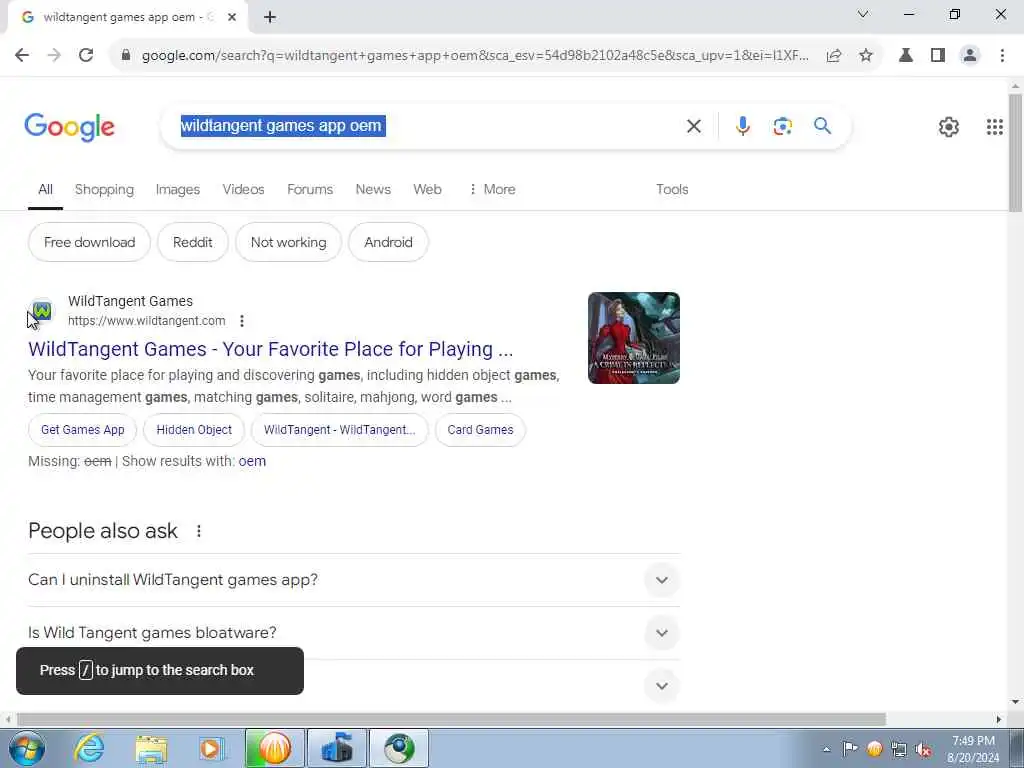Go to the Google homepage logo
The width and height of the screenshot is (1024, 768).
click(69, 127)
